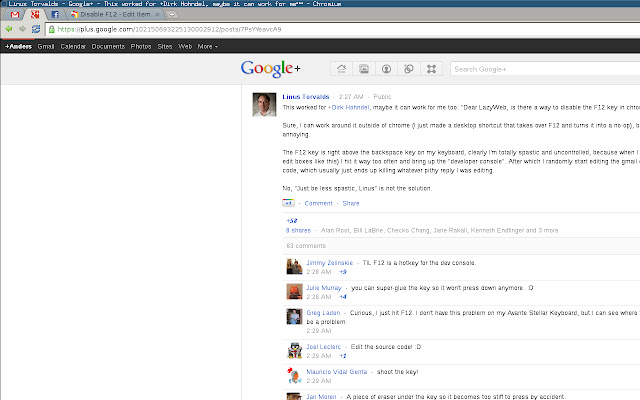The image size is (640, 400).
Task: Click 'shoot the key!' comment text
Action: coord(397,372)
